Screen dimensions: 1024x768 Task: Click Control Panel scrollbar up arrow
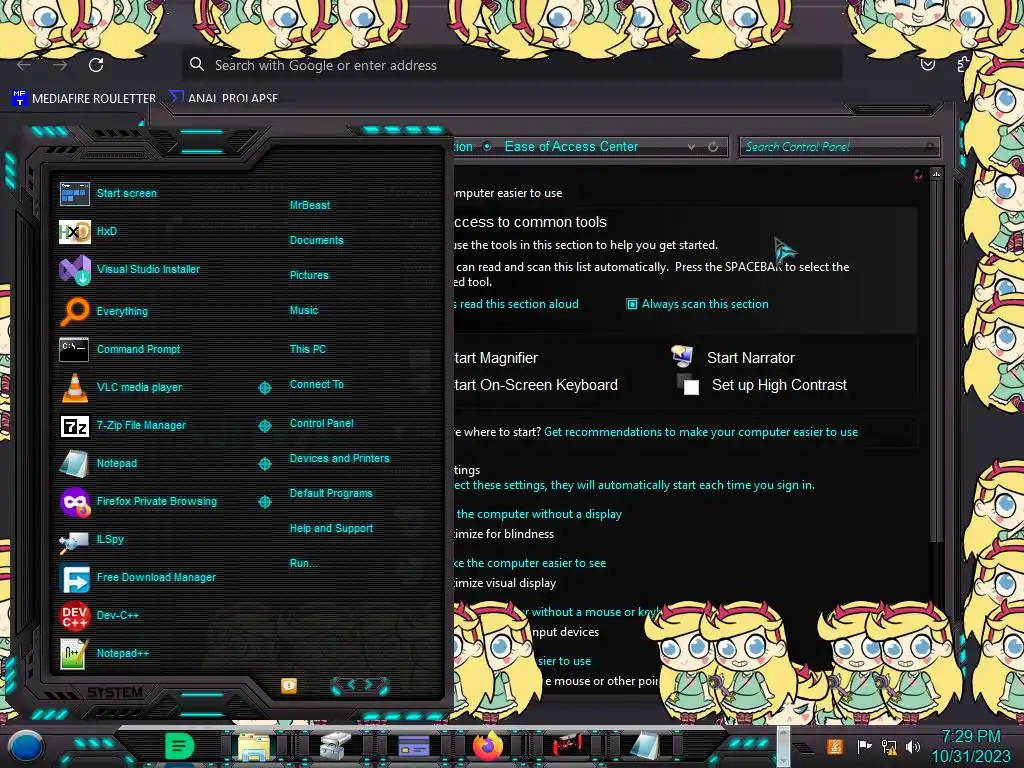(936, 175)
